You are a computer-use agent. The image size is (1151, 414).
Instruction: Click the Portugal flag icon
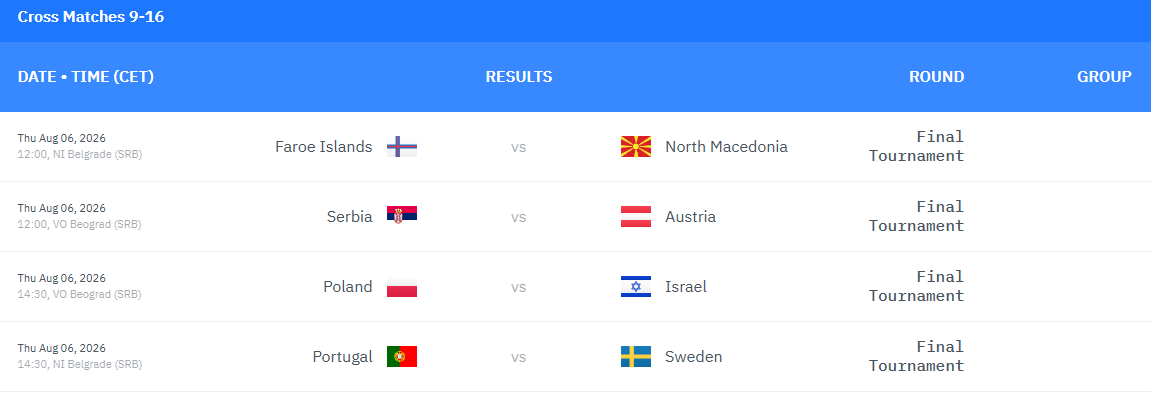tap(402, 357)
